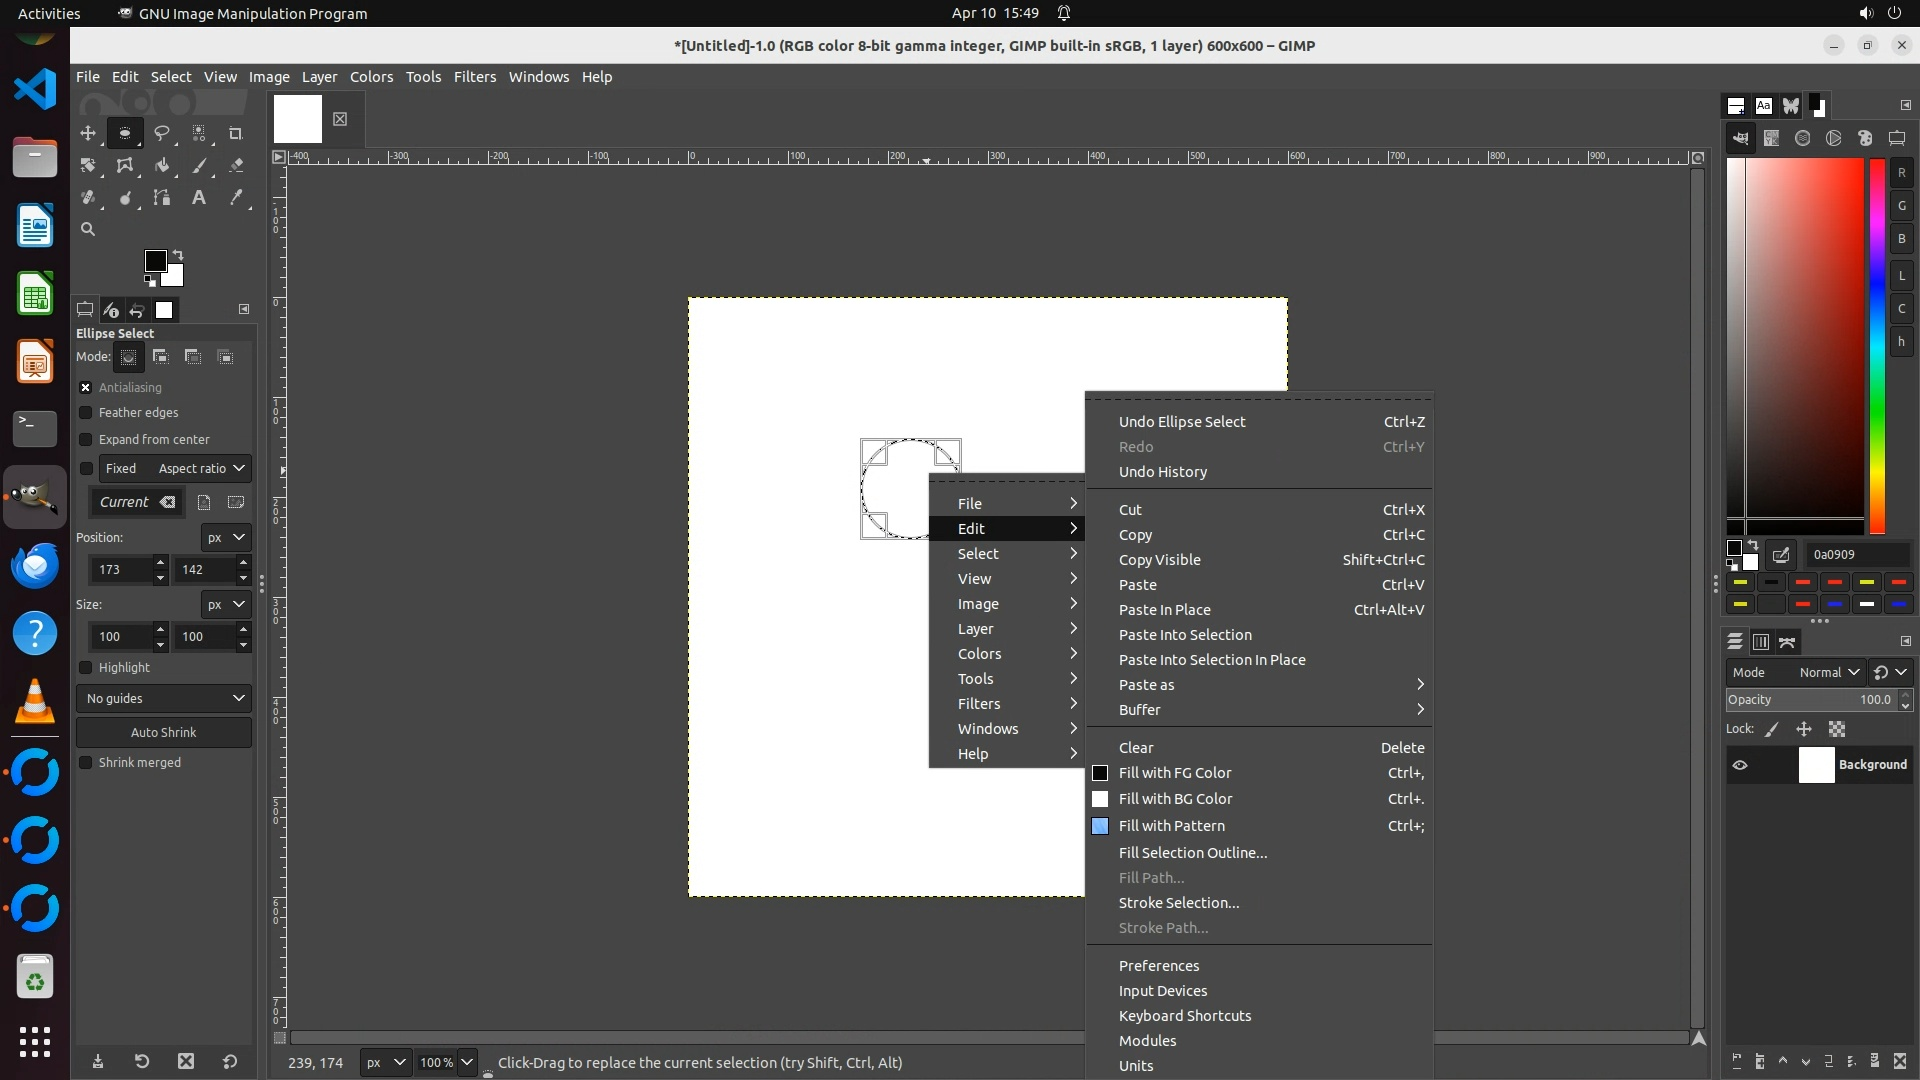Select the Crop tool
The width and height of the screenshot is (1920, 1080).
point(236,133)
